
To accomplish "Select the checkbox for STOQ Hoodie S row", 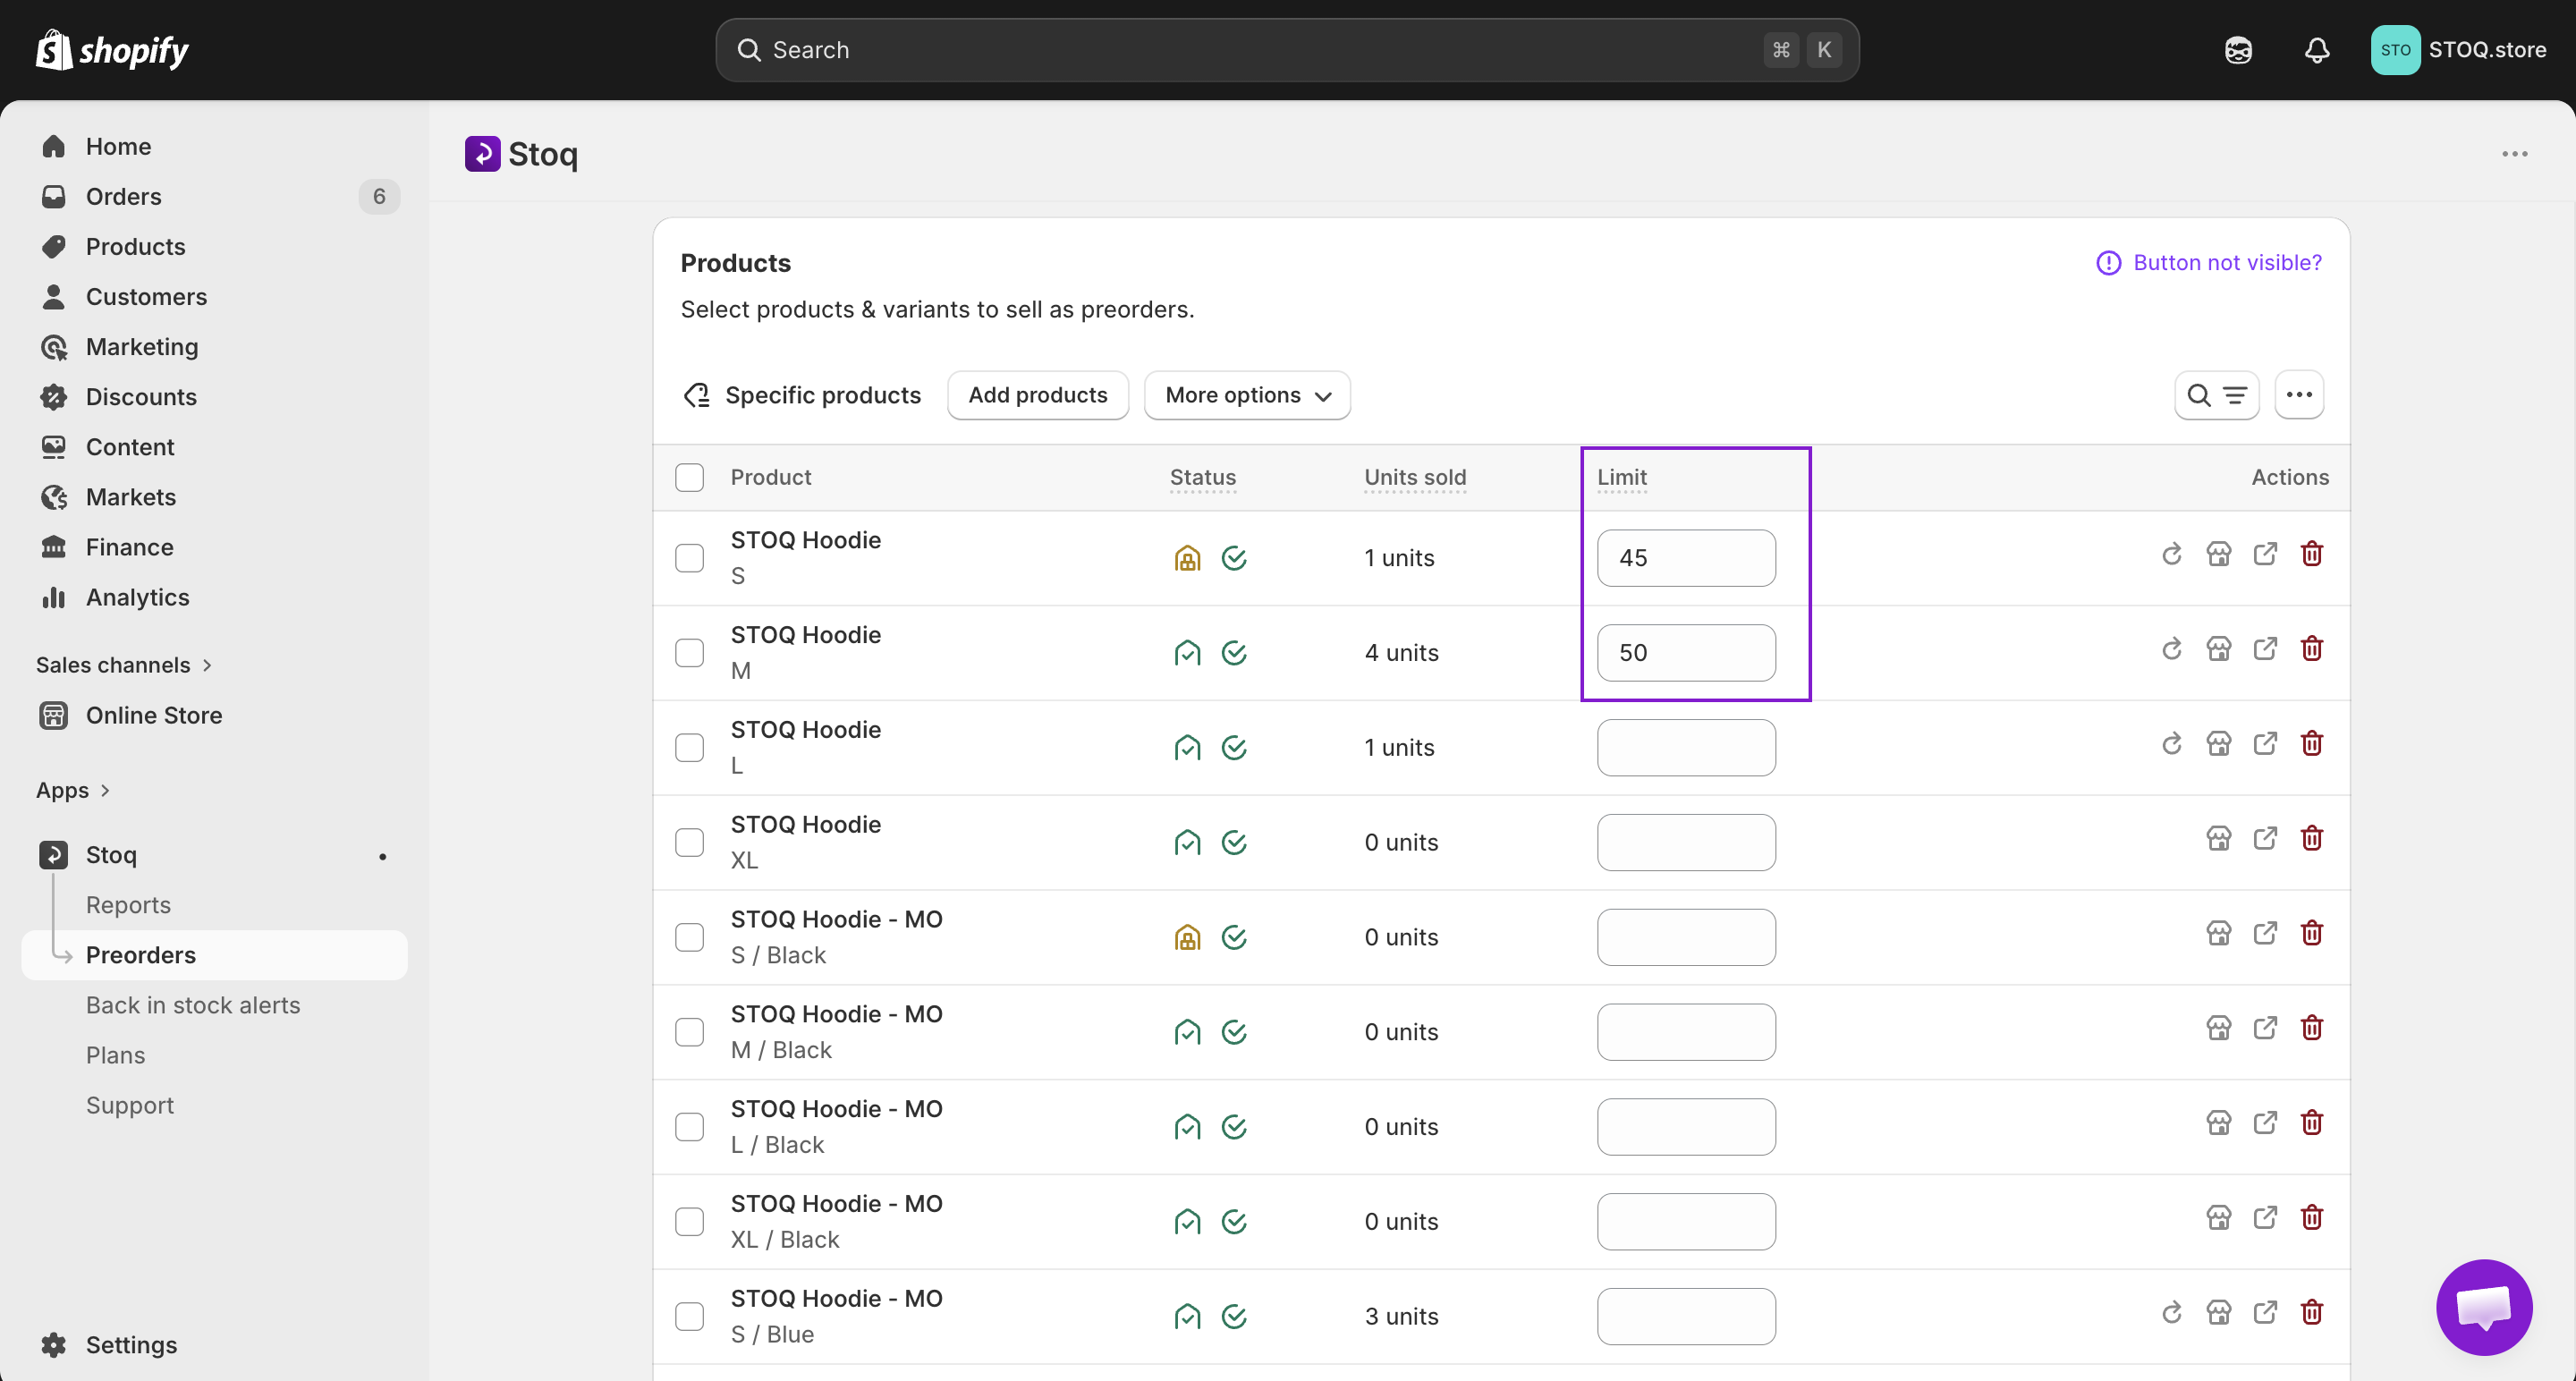I will click(x=690, y=558).
